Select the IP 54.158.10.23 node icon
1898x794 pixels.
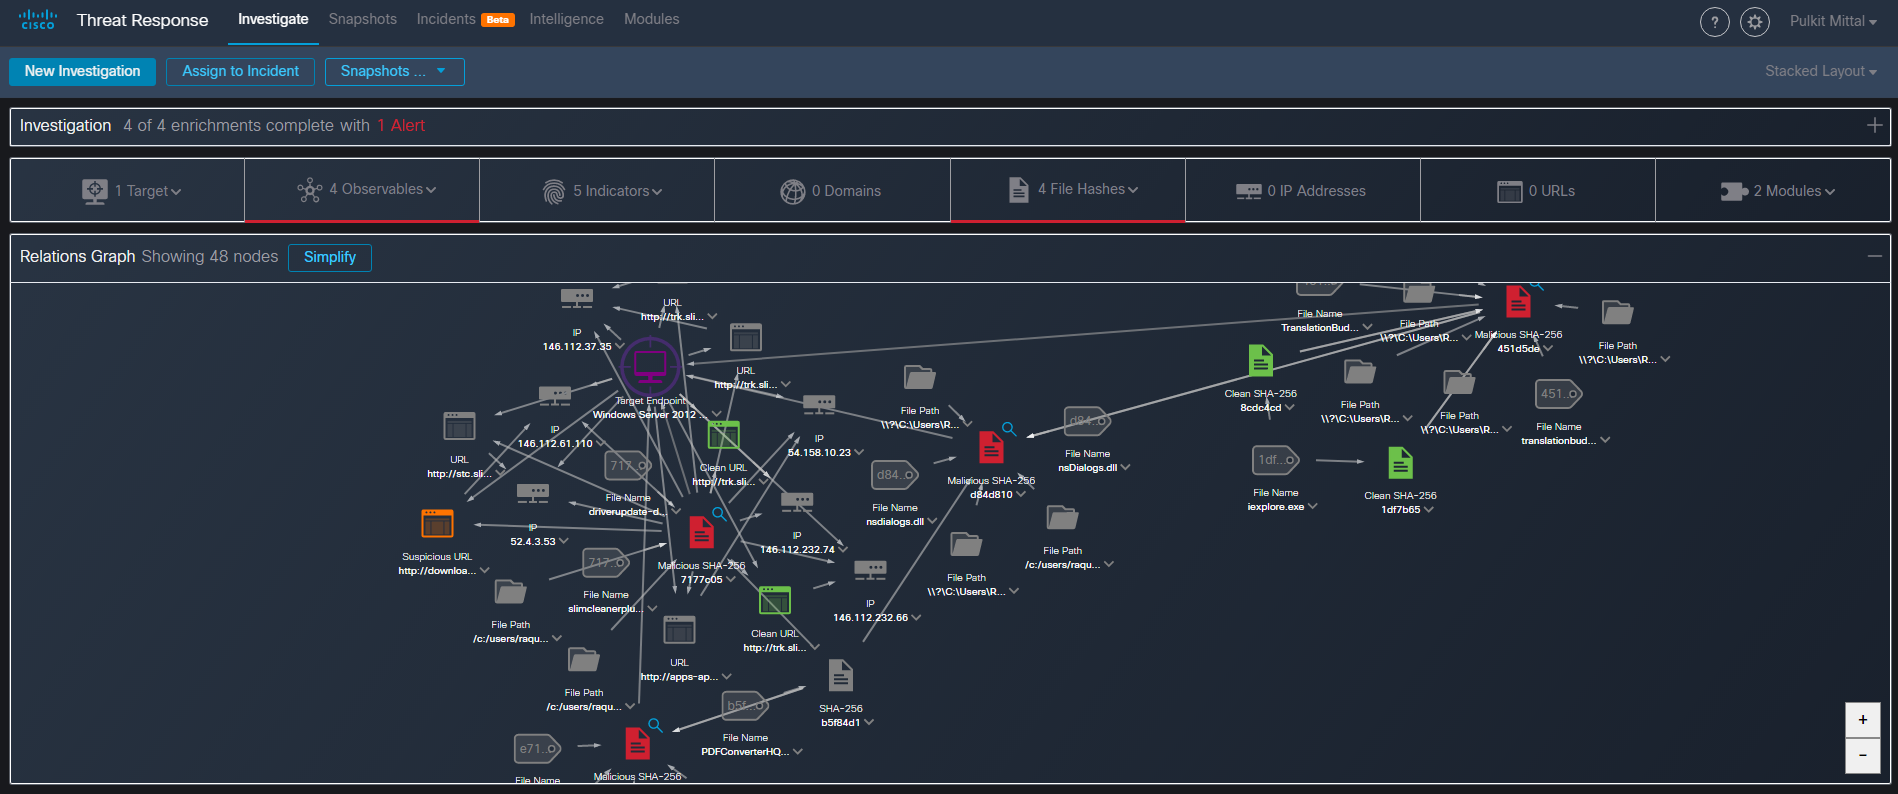(819, 404)
